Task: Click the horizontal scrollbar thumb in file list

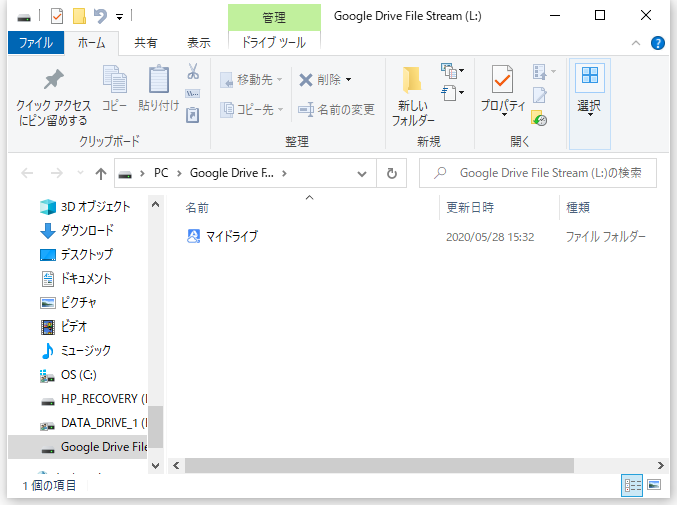Action: (x=379, y=465)
